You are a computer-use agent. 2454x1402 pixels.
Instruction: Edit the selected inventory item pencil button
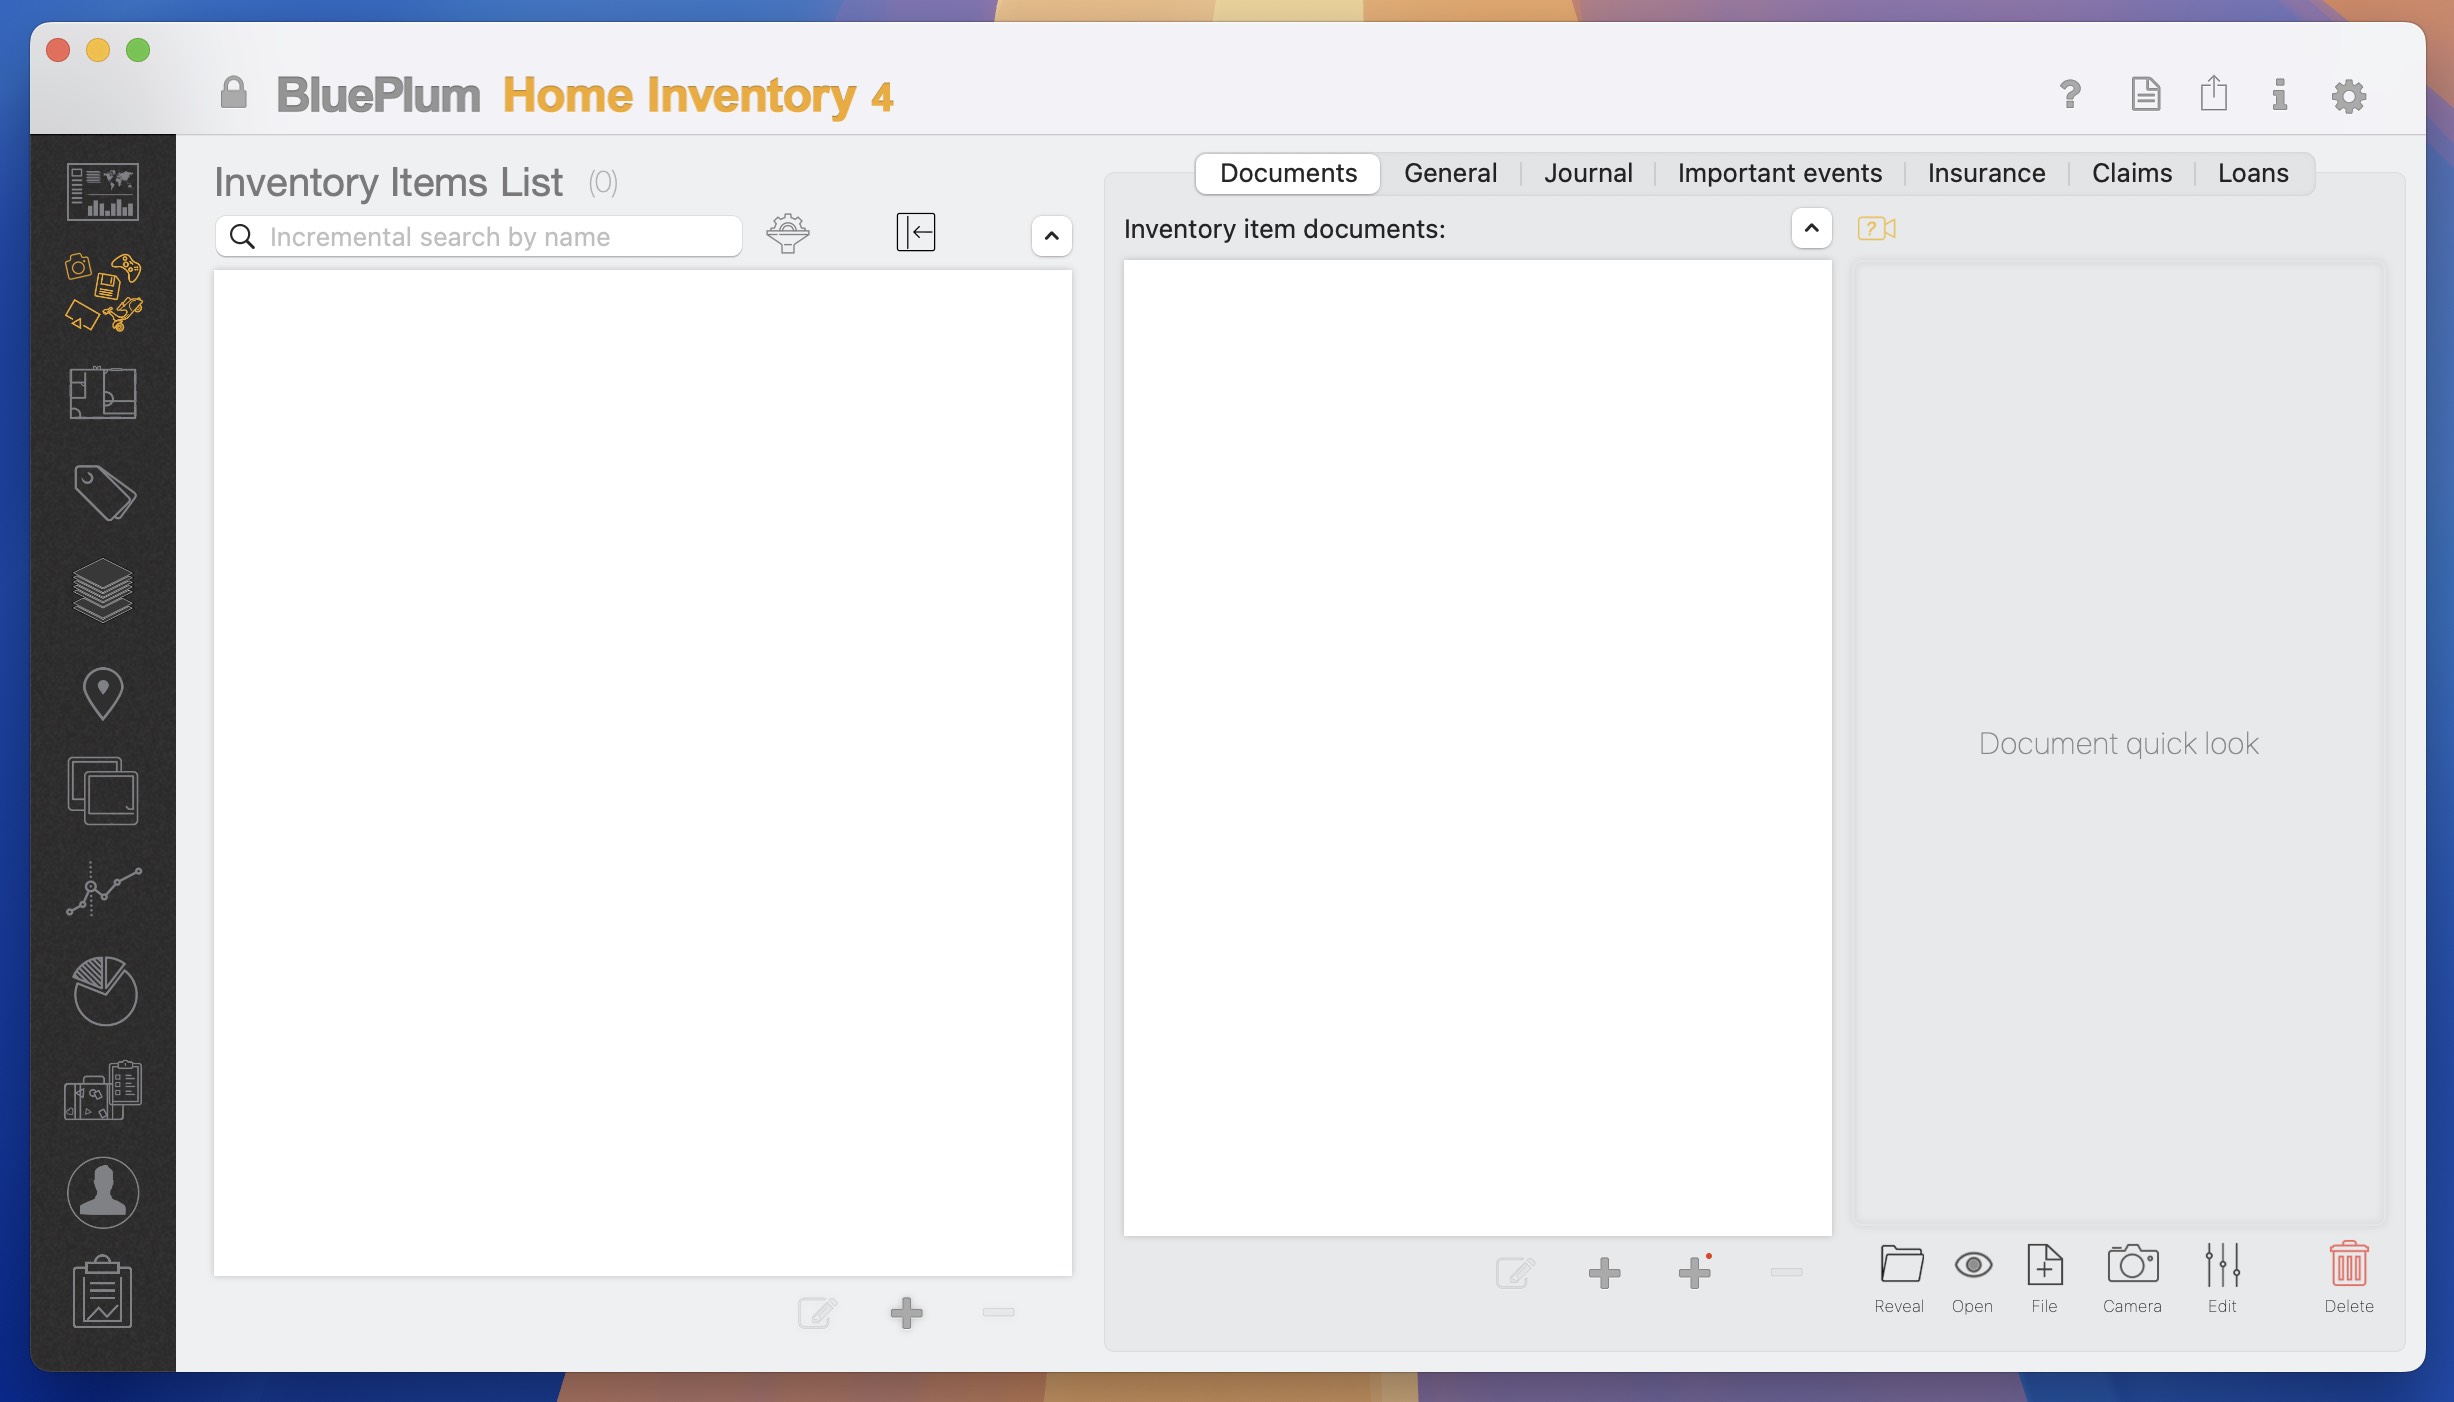point(817,1312)
